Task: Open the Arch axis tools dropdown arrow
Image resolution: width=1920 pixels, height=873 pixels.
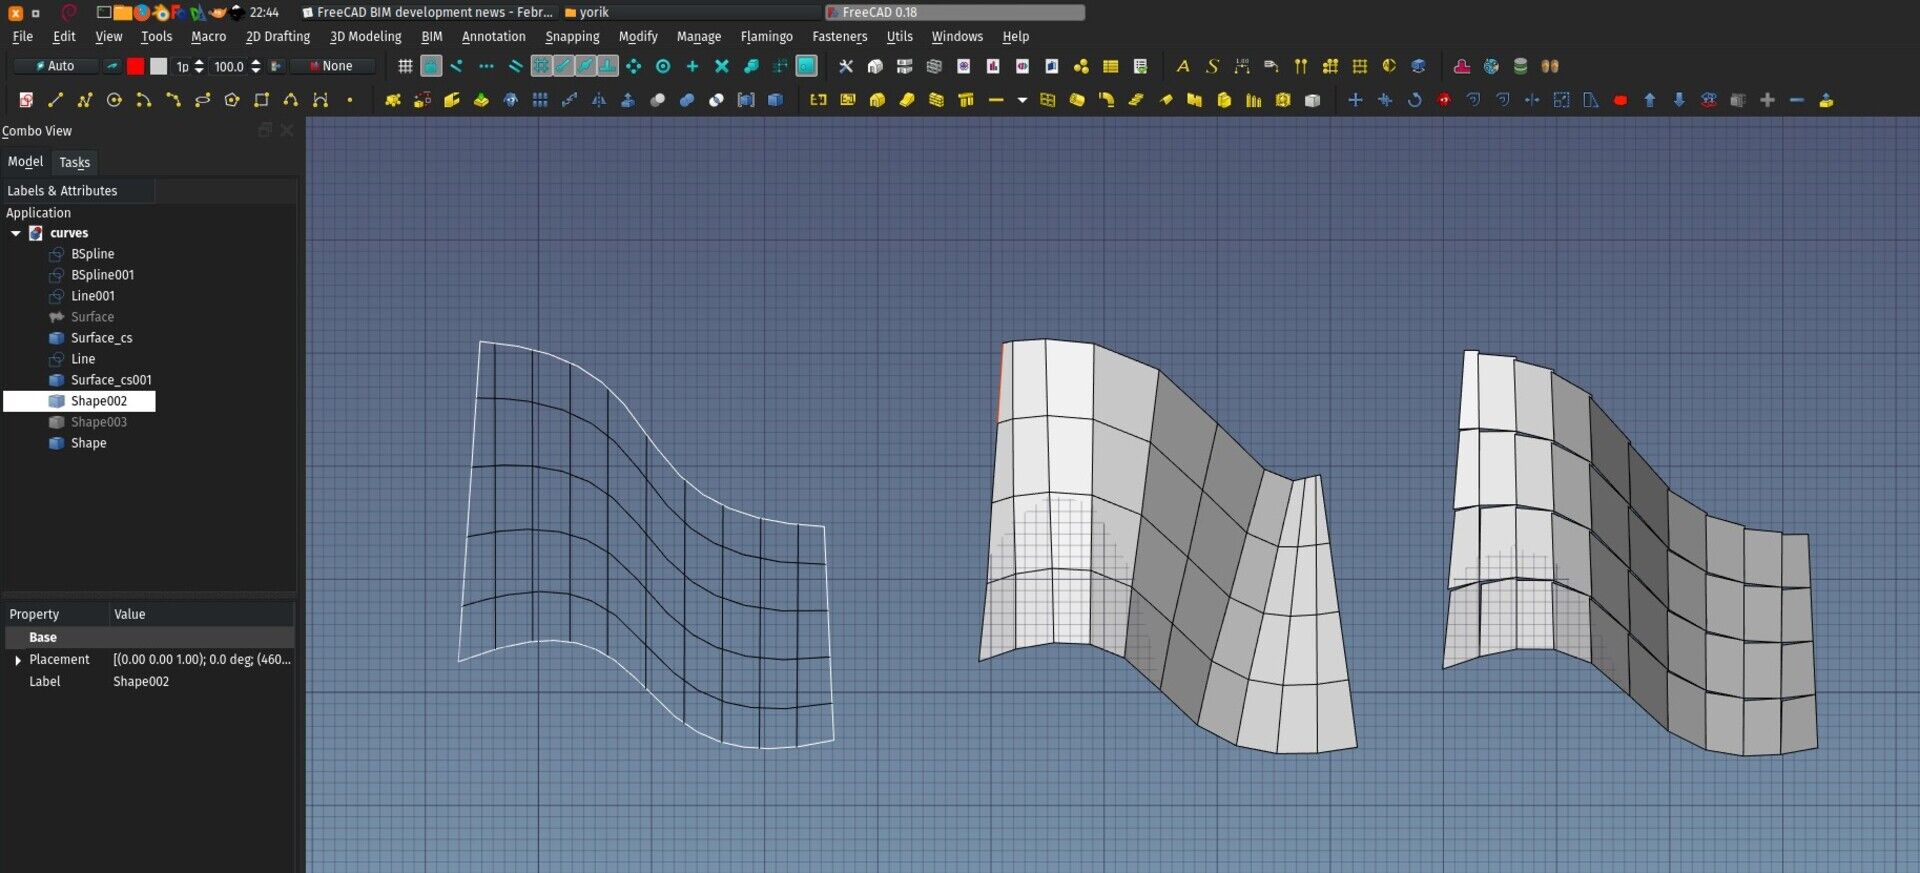Action: click(x=1021, y=100)
